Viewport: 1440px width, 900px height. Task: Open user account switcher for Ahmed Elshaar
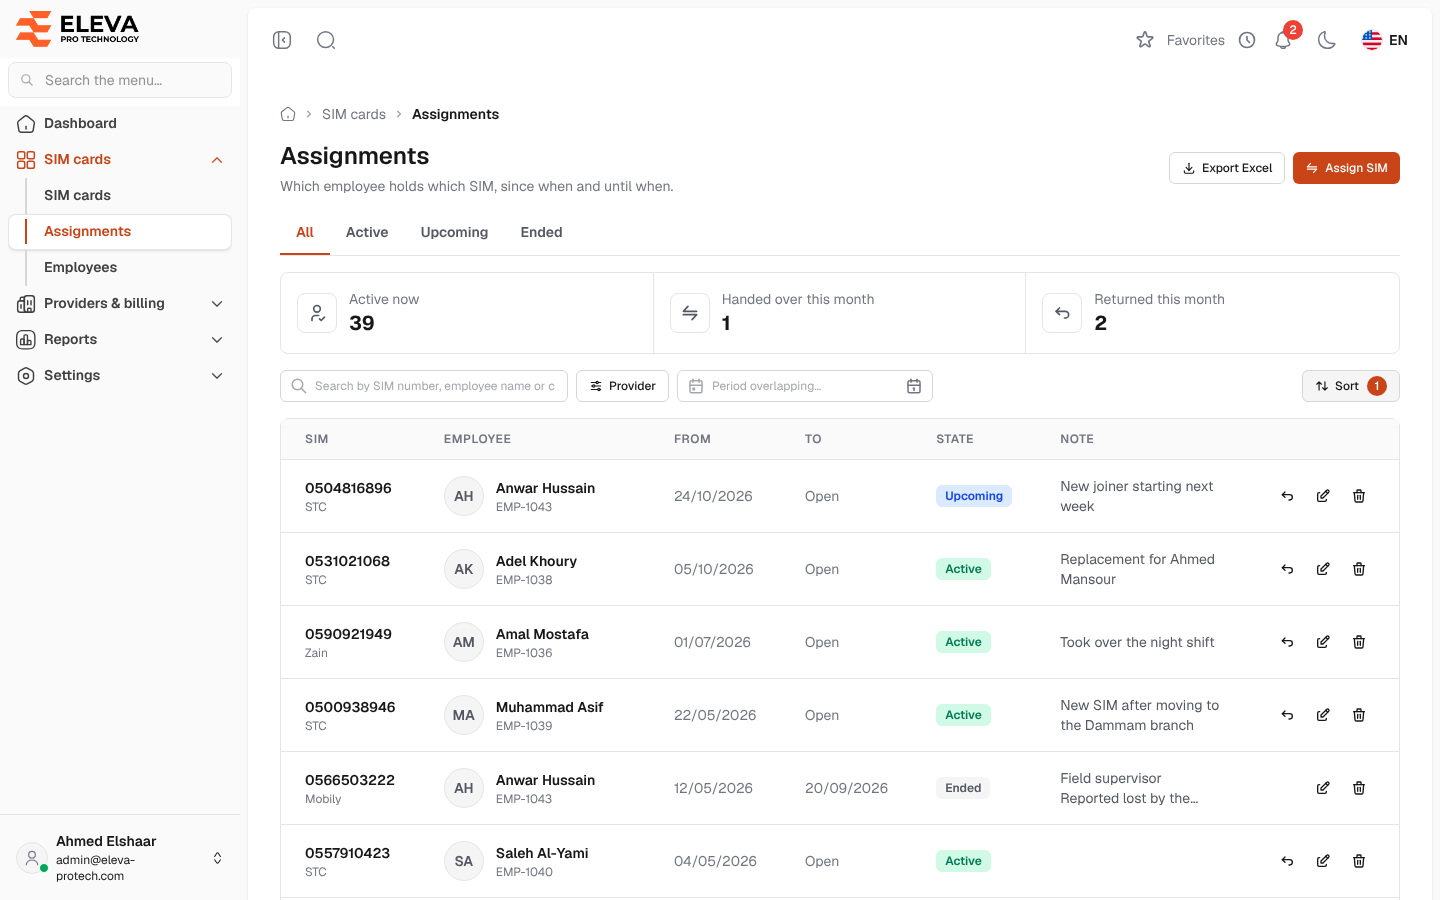tap(120, 858)
